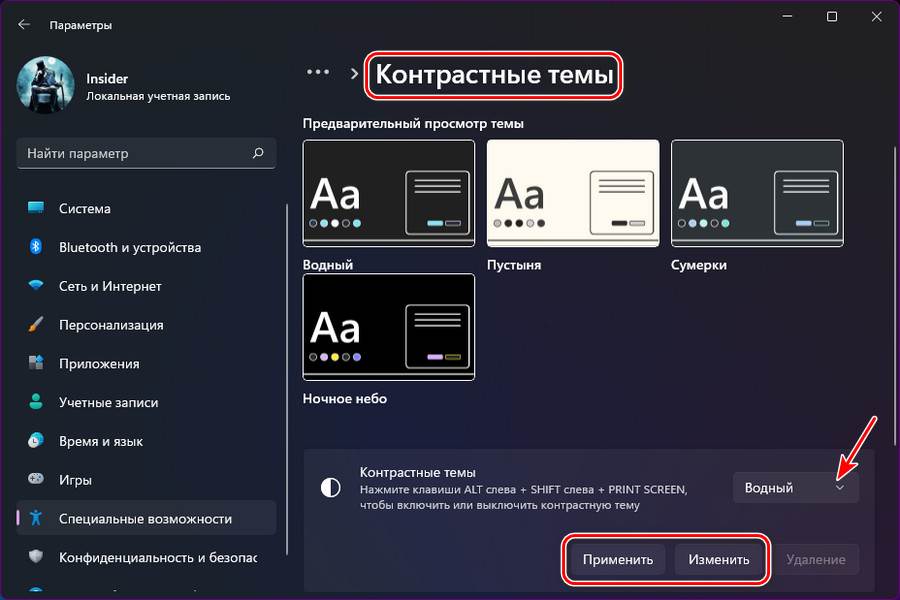Select the Ночное небо theme preview
Image resolution: width=900 pixels, height=600 pixels.
pos(389,327)
